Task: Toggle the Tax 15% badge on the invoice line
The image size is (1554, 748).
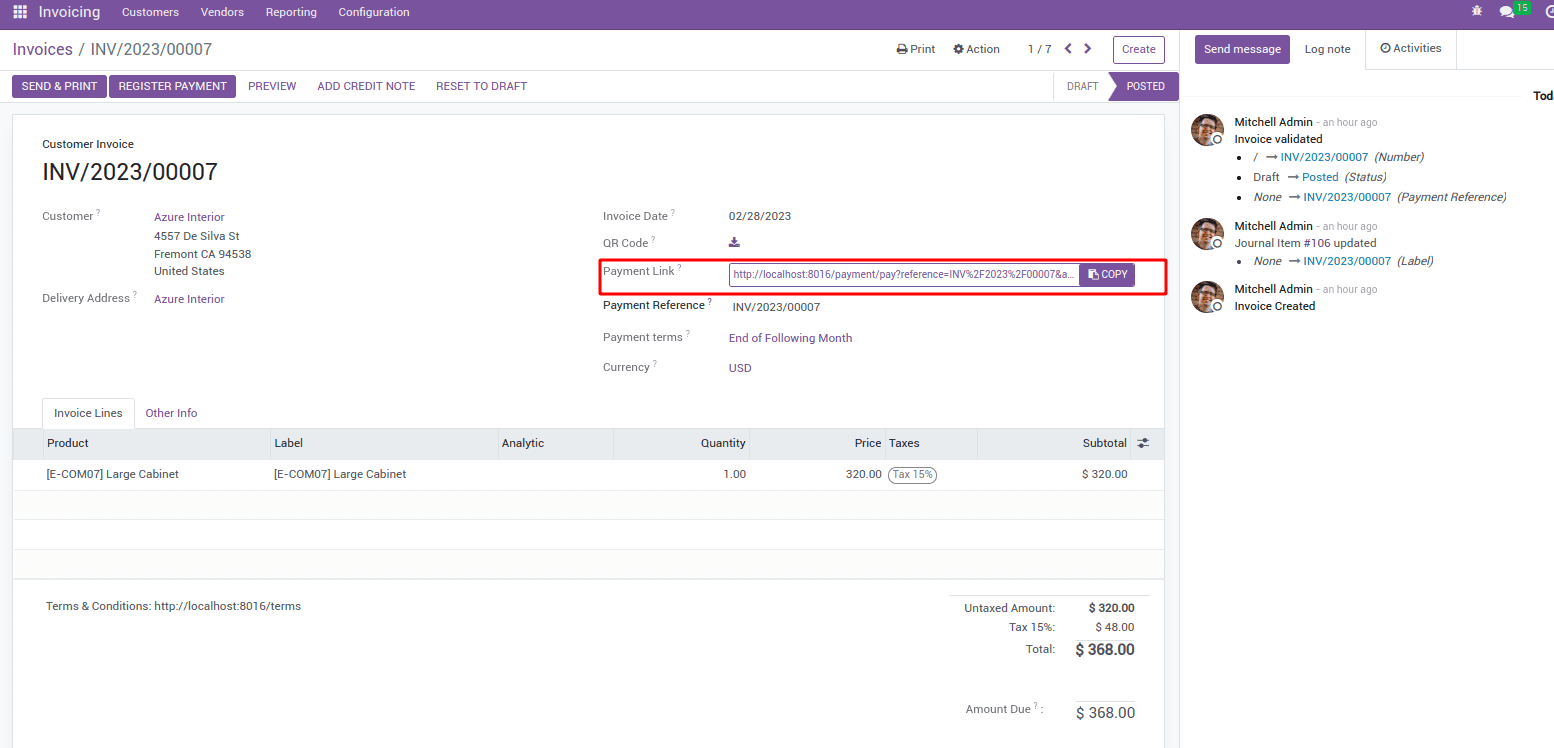Action: [x=912, y=475]
